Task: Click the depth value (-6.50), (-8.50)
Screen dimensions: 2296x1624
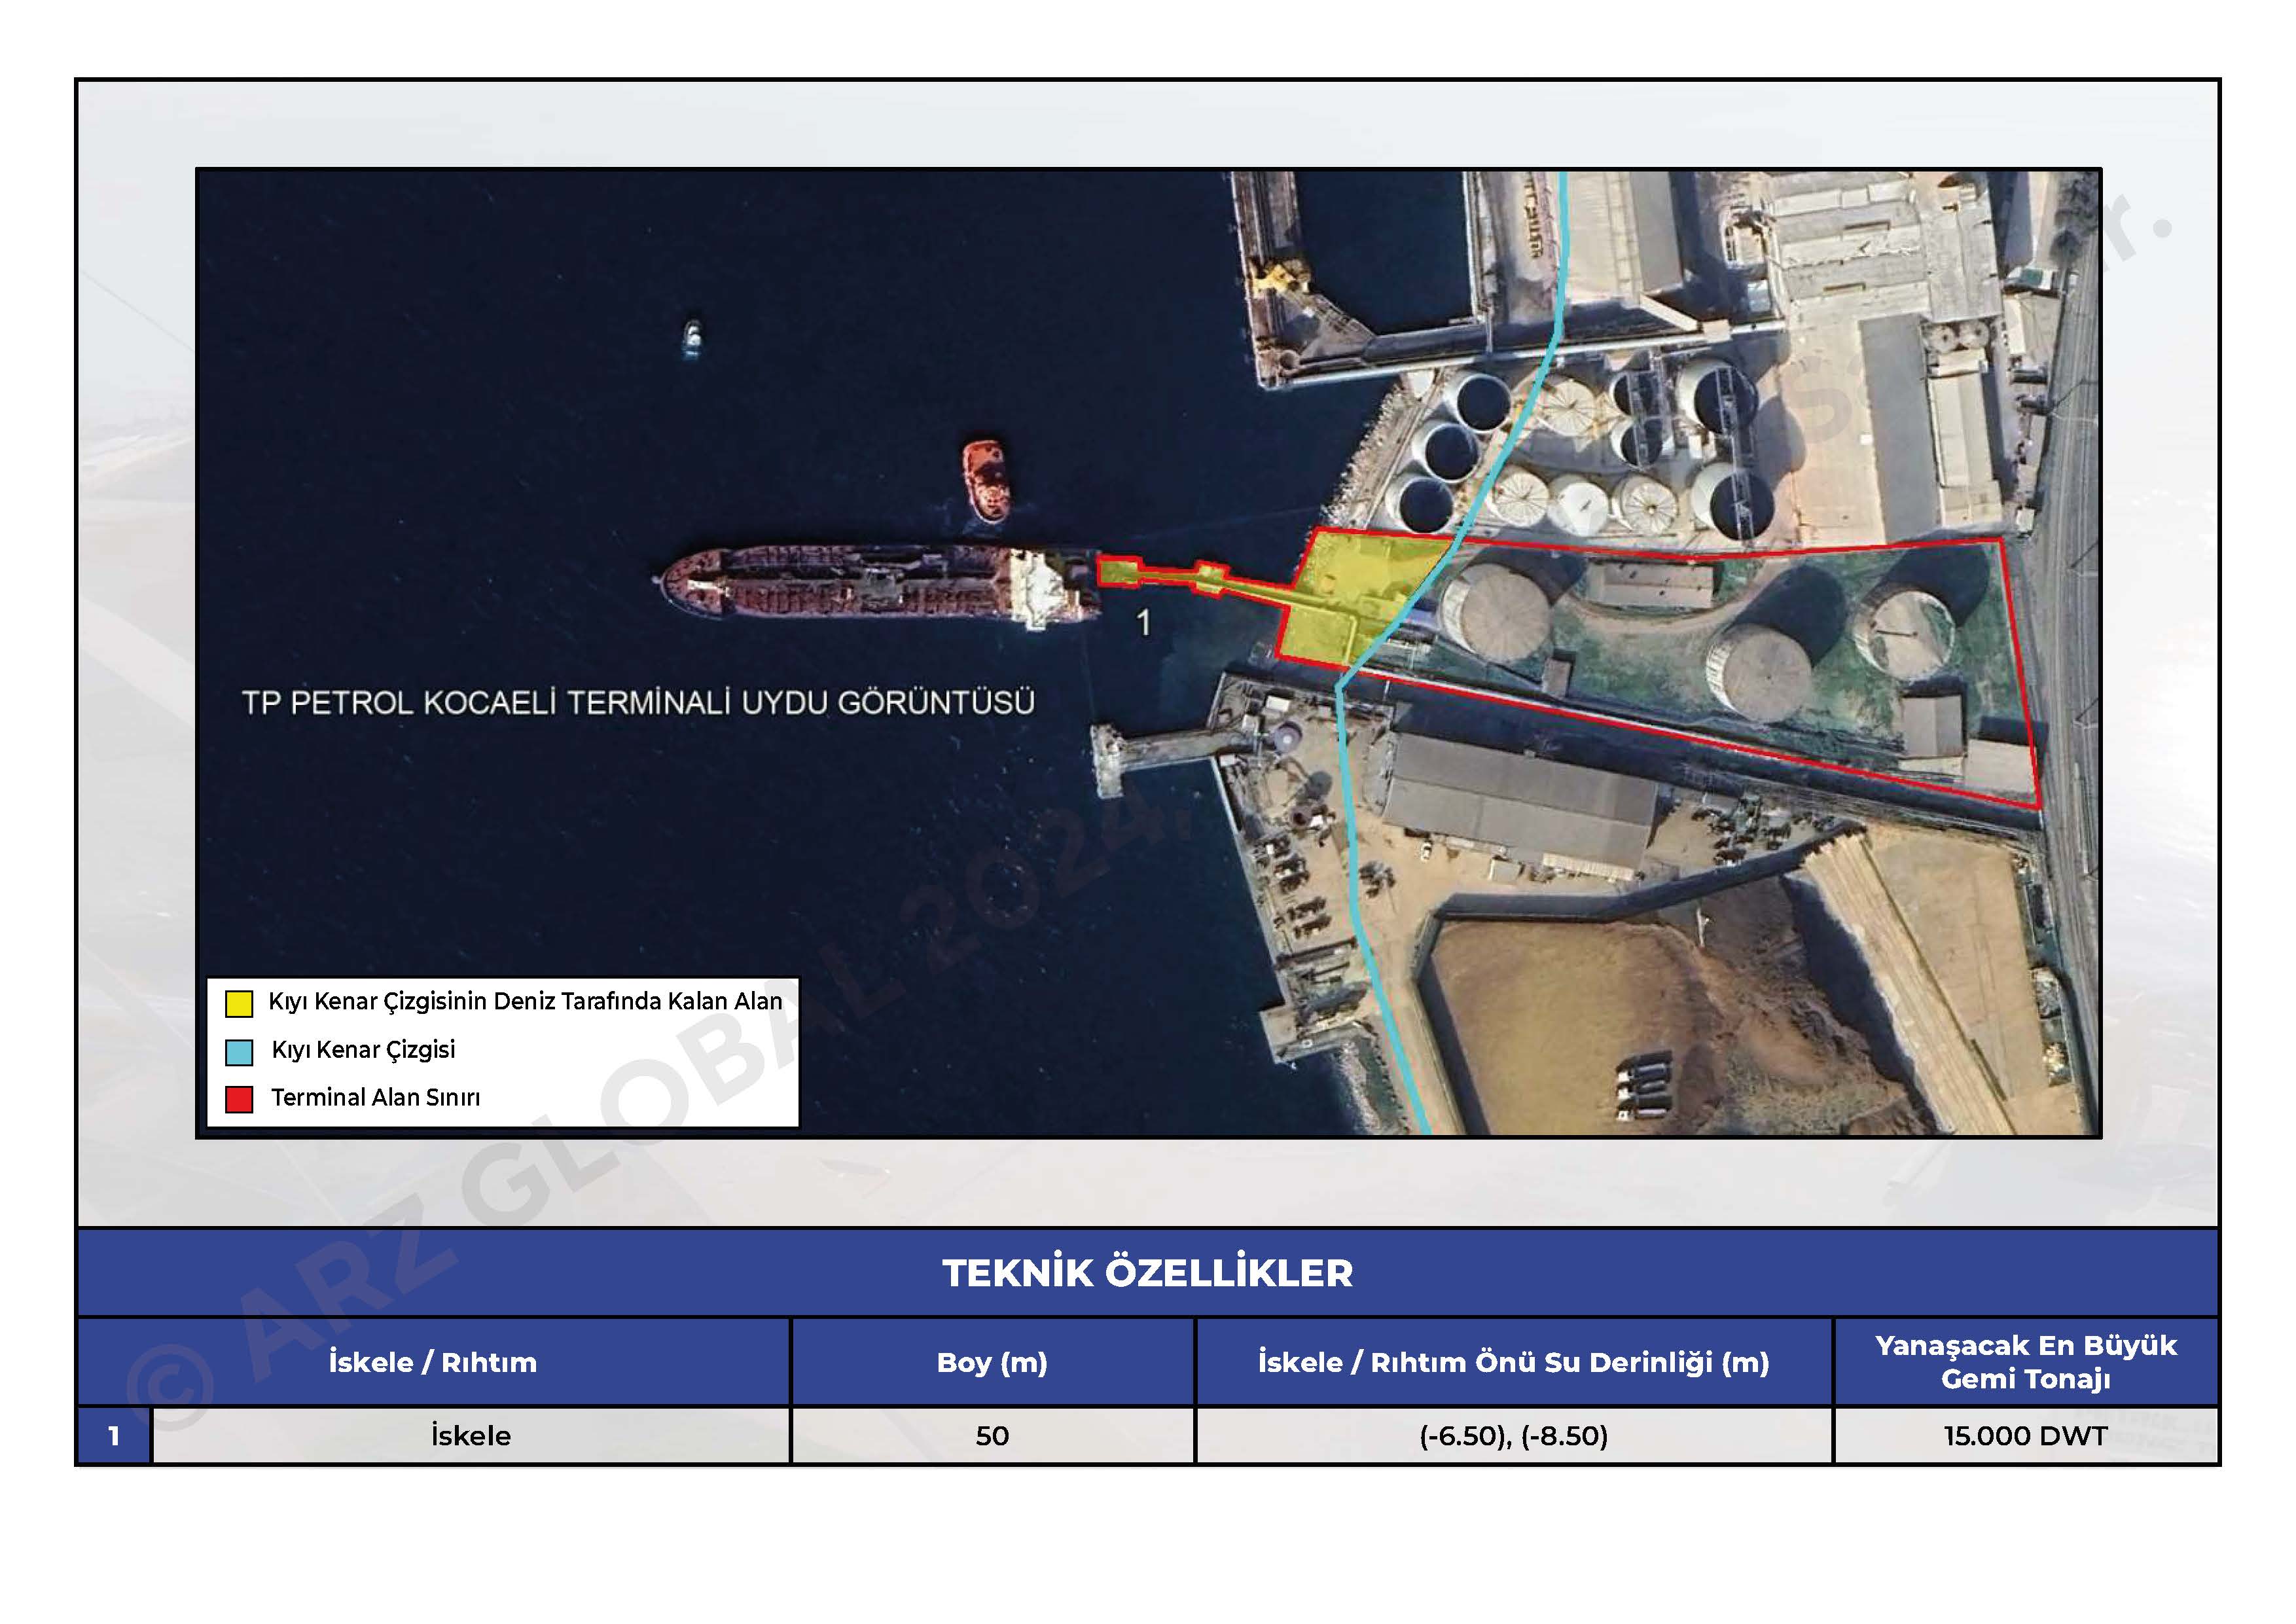Action: tap(1513, 1436)
